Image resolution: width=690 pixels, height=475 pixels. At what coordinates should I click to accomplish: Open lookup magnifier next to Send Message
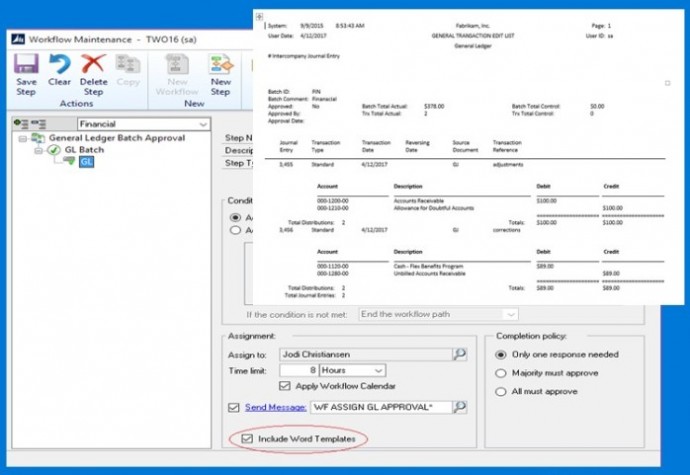(x=459, y=407)
